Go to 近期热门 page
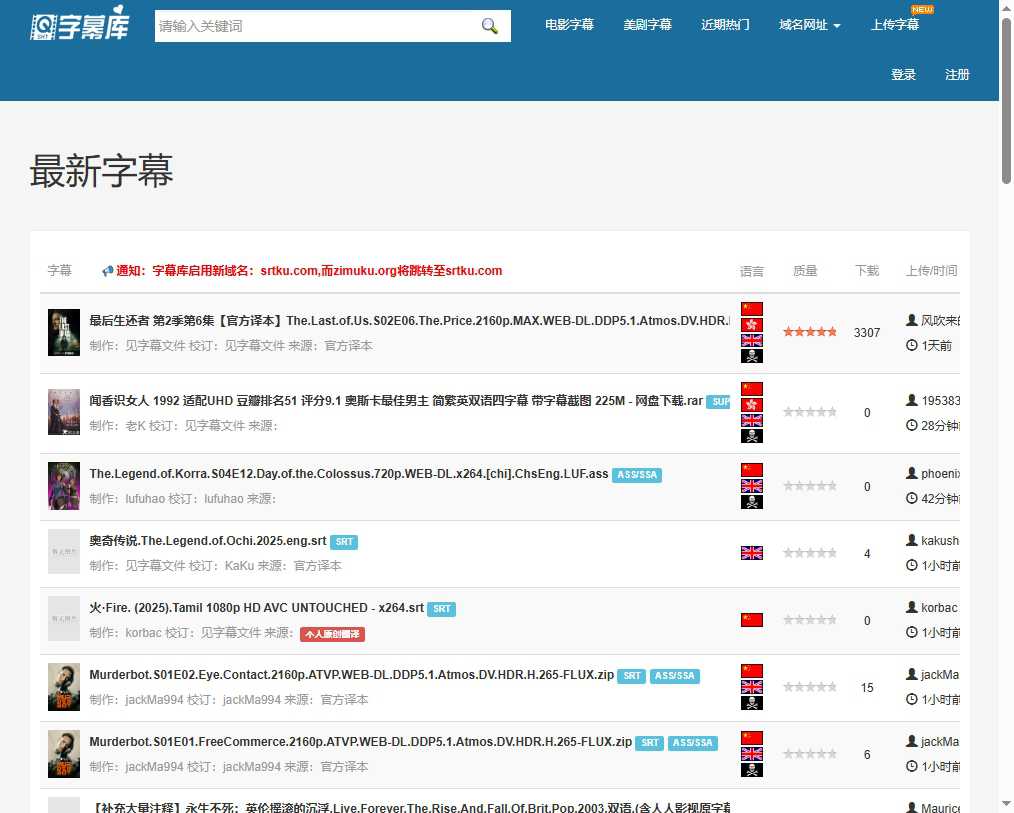 coord(725,25)
